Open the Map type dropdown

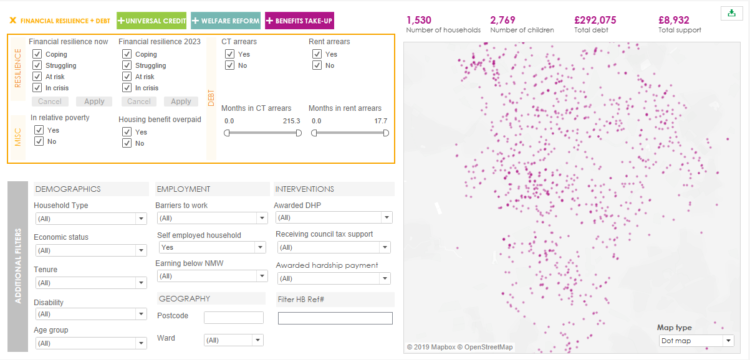point(695,341)
